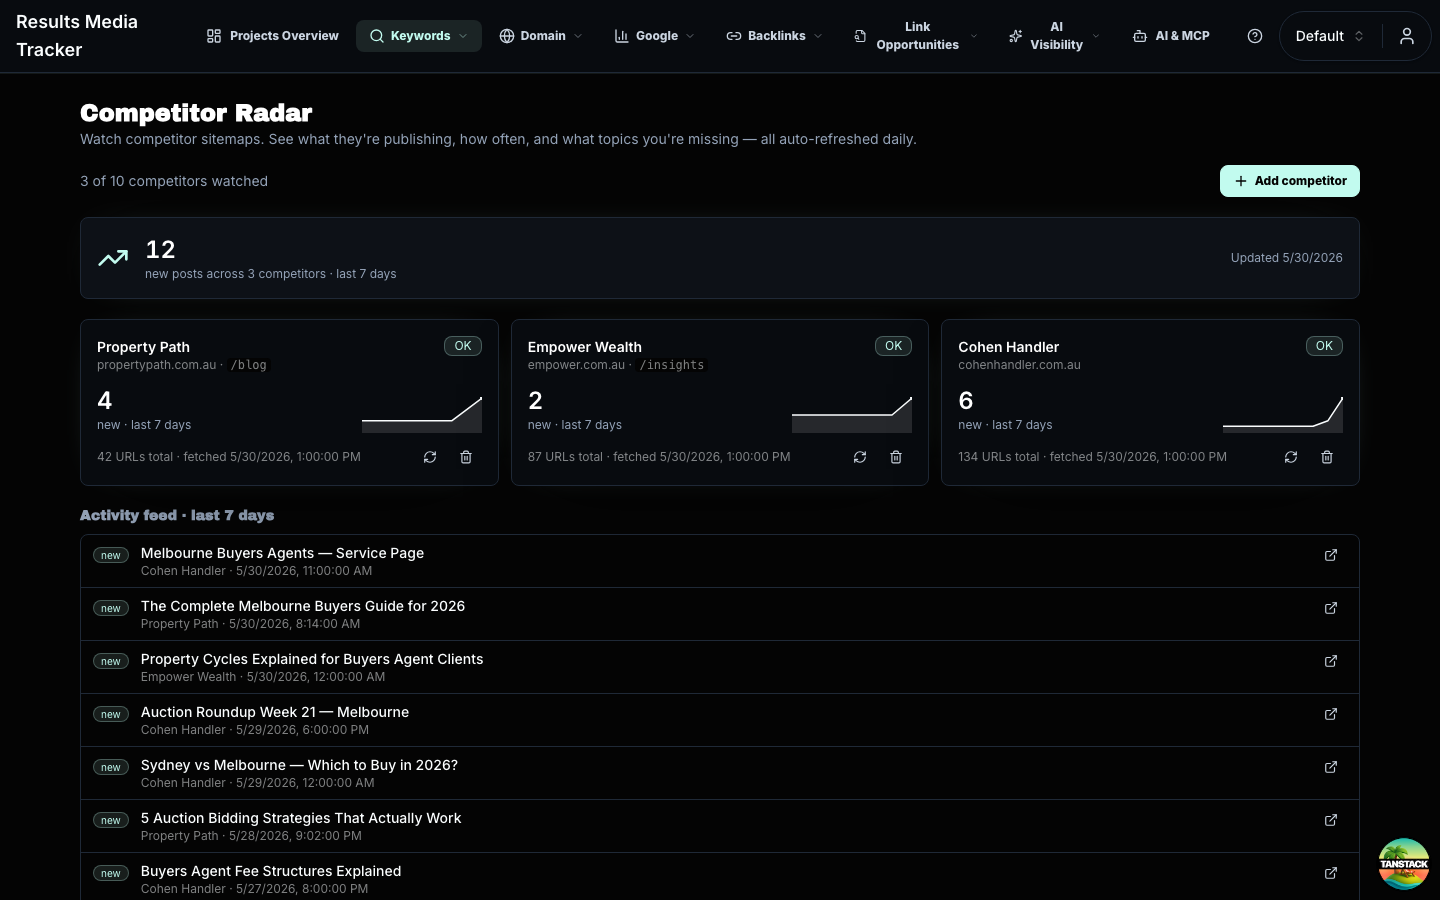Click the '/blog' path tag

pos(249,365)
